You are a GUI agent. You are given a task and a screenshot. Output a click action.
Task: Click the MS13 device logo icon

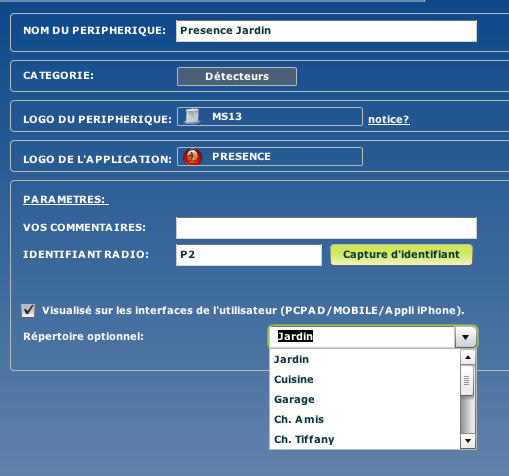click(192, 117)
